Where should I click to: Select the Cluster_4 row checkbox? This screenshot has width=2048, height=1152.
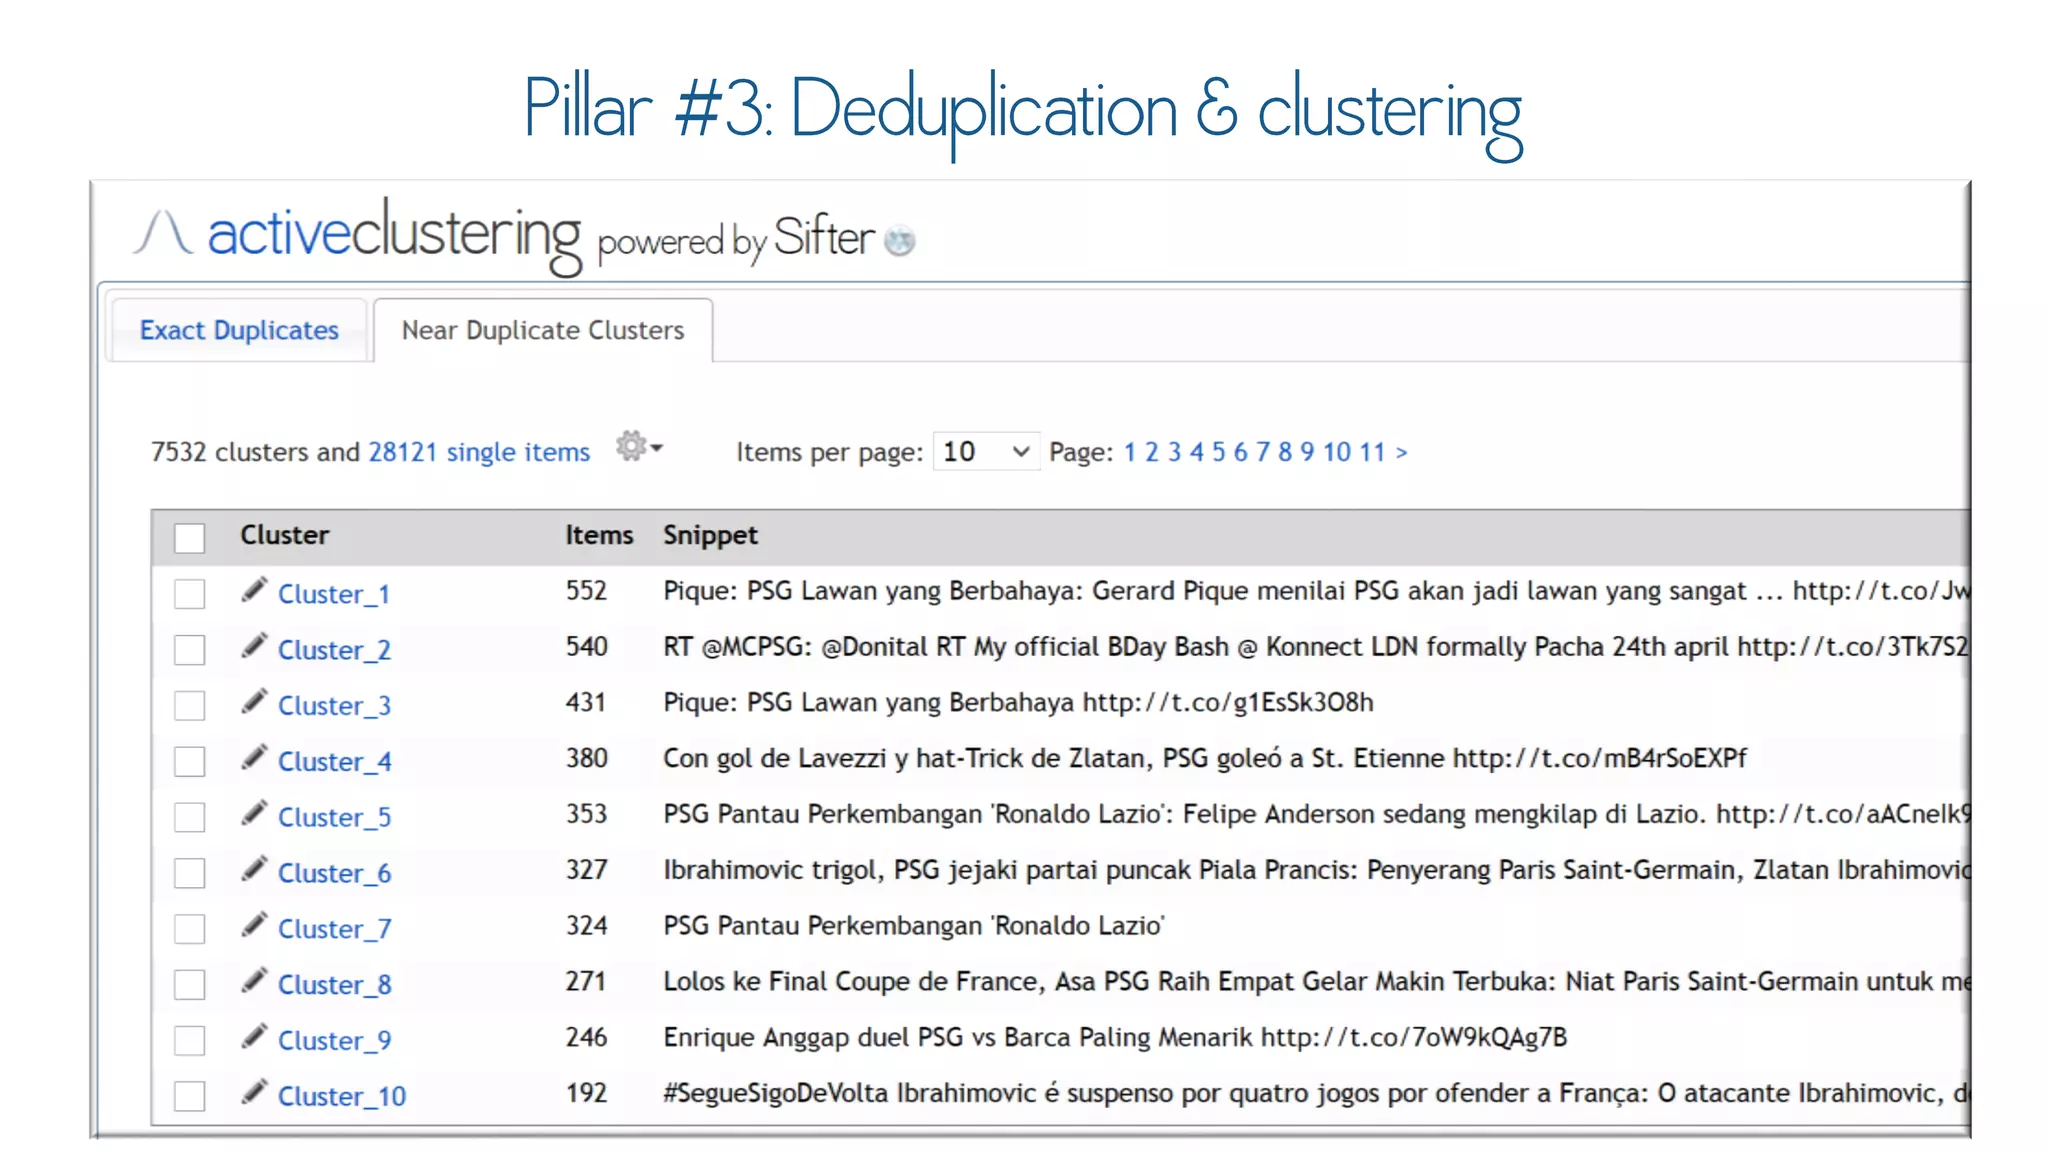point(189,762)
